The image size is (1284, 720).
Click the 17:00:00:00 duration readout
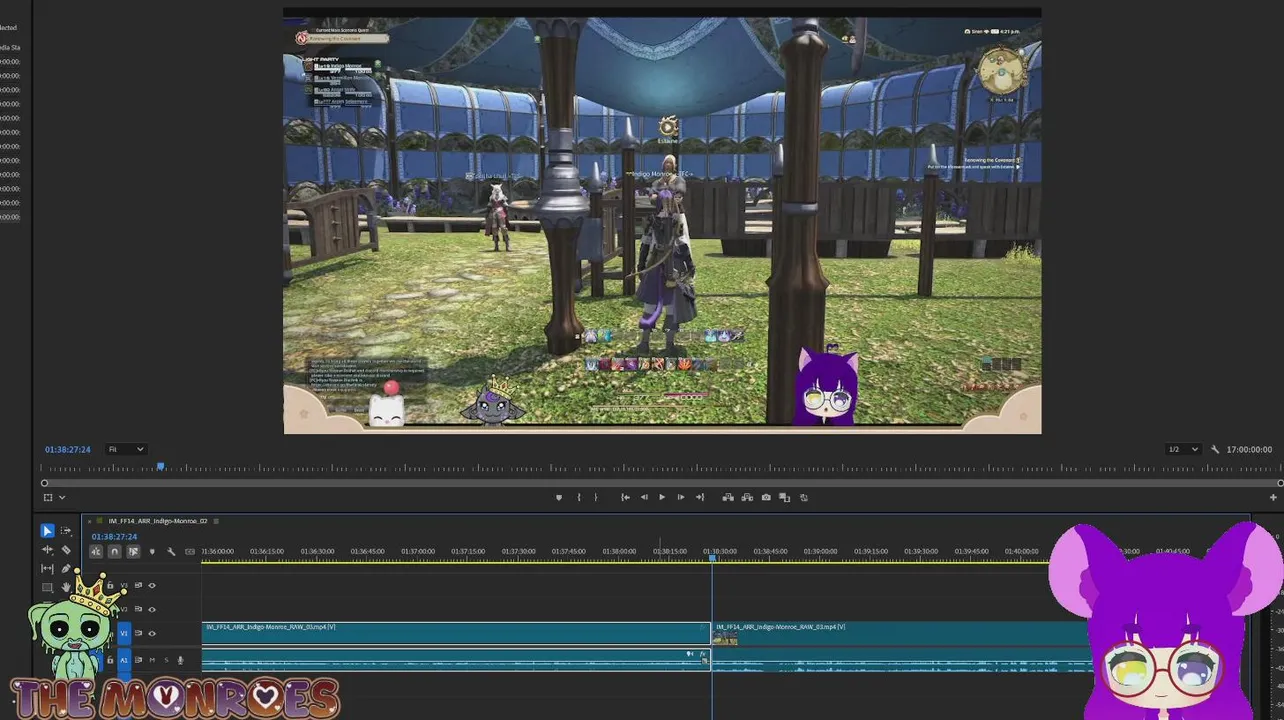point(1249,450)
